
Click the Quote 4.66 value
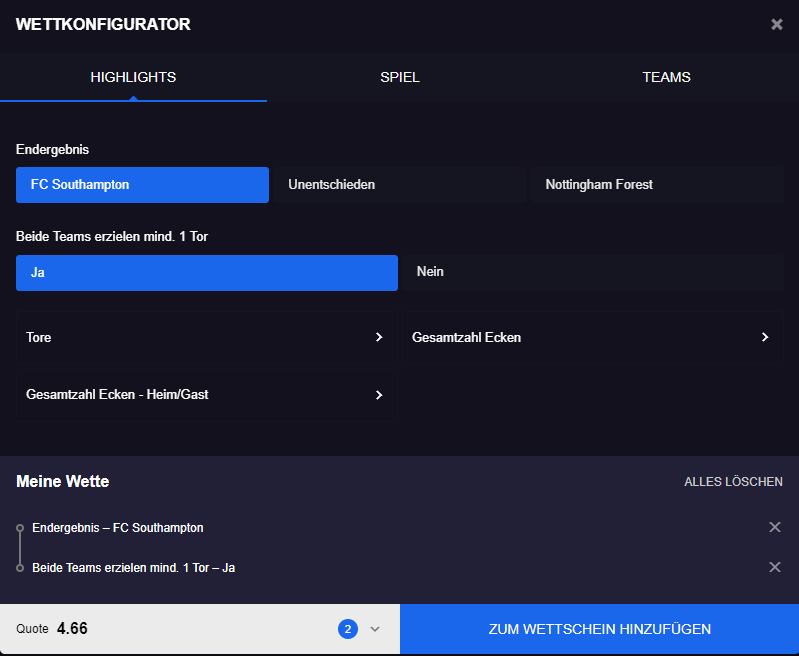[x=72, y=628]
